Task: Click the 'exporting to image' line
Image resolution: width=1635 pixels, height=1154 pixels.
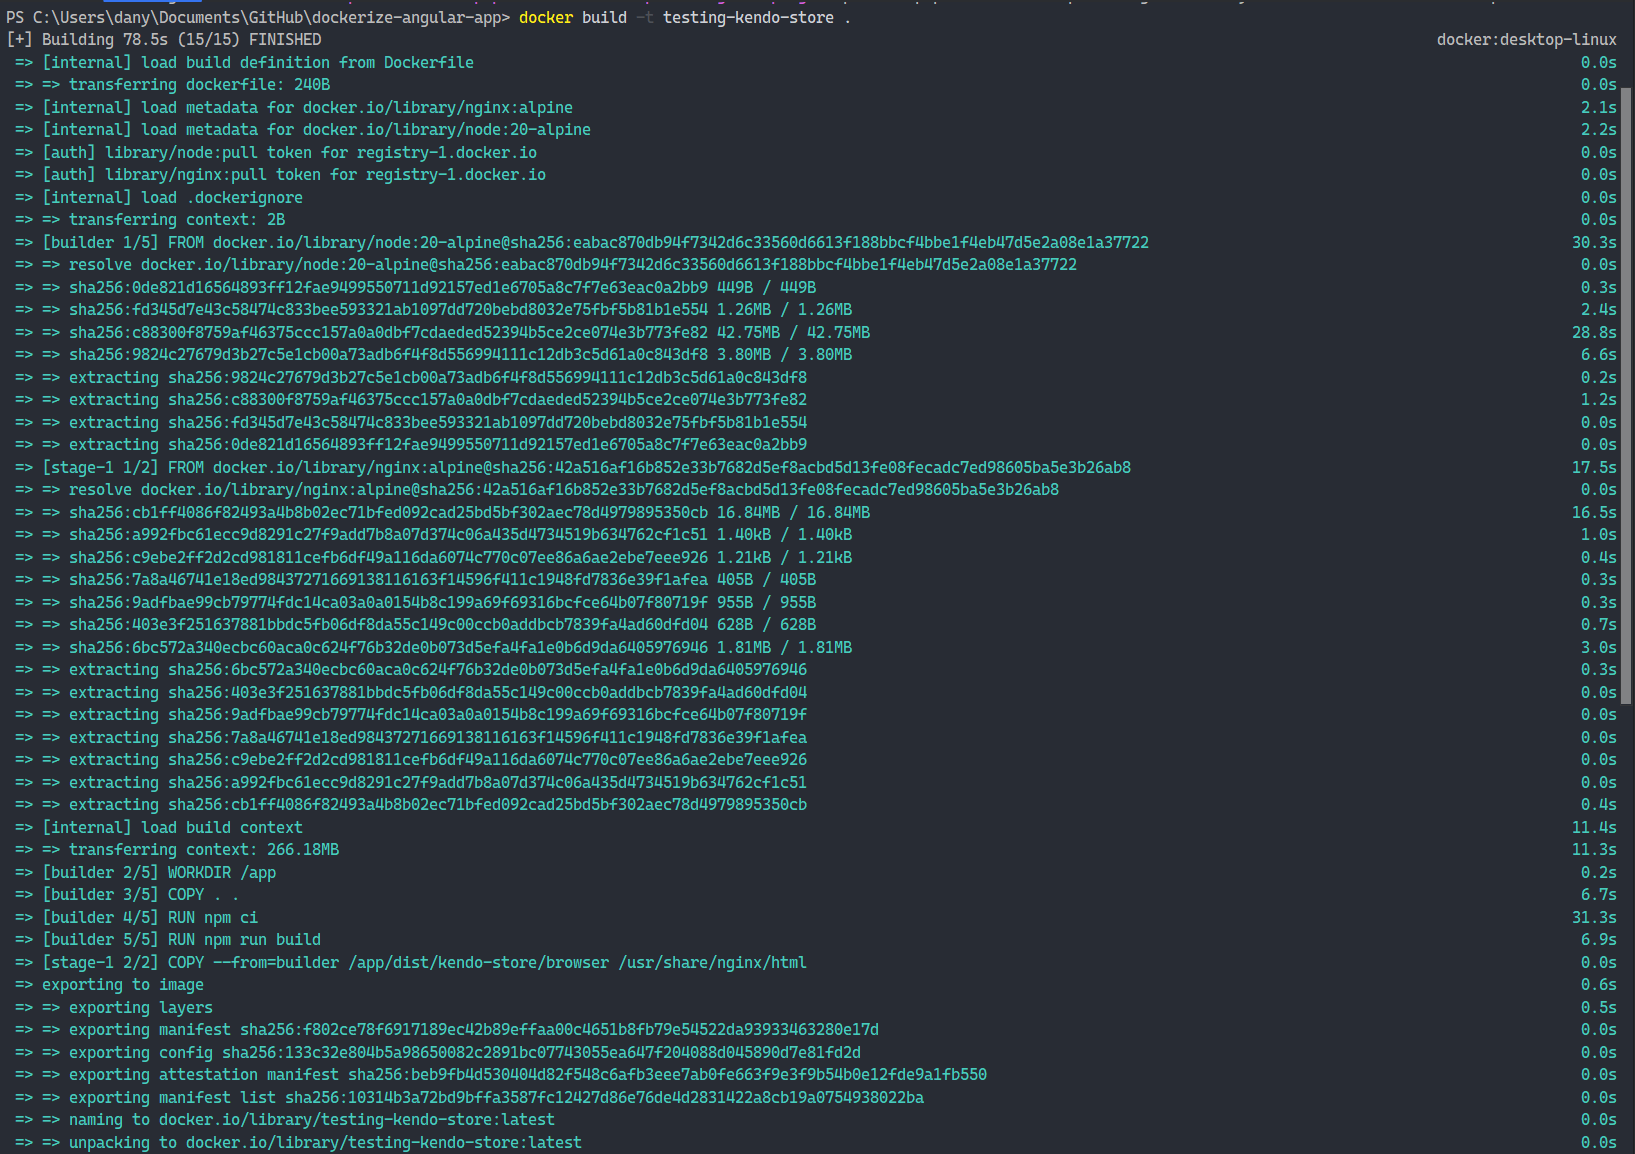Action: tap(123, 985)
